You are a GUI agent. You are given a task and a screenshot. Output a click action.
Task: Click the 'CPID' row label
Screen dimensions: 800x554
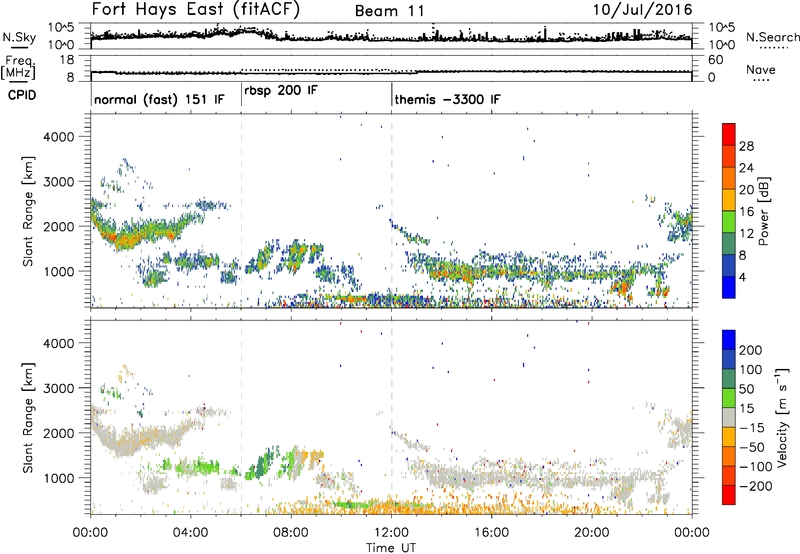click(22, 95)
